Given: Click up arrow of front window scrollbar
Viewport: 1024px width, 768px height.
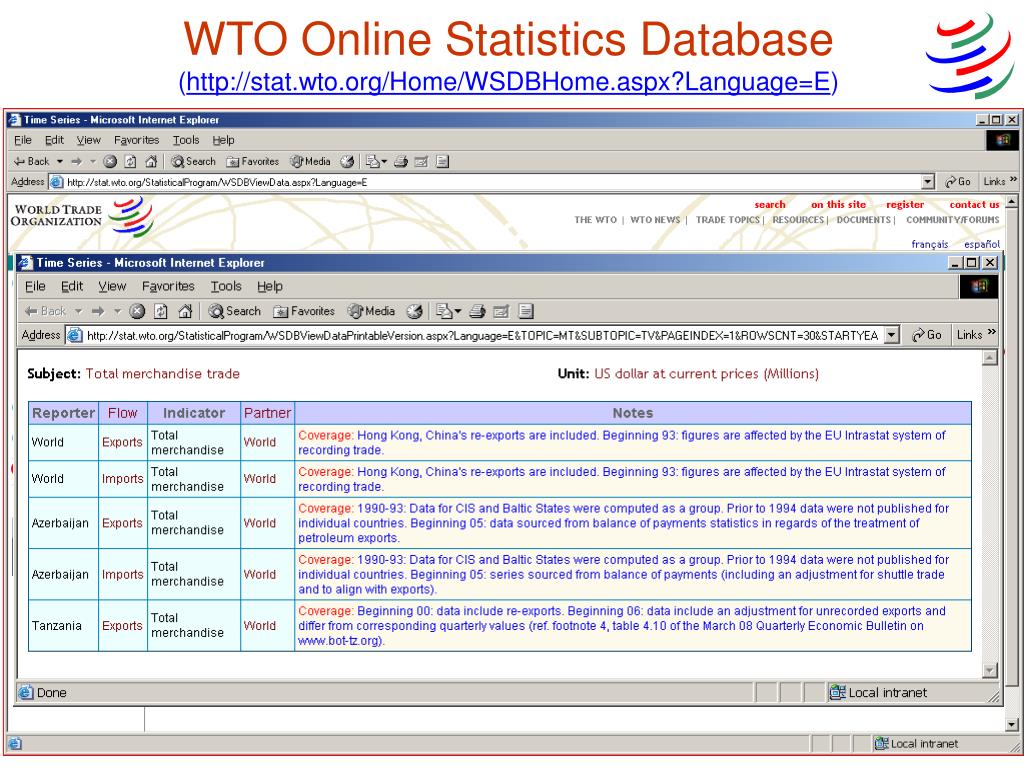Looking at the screenshot, I should pyautogui.click(x=990, y=358).
